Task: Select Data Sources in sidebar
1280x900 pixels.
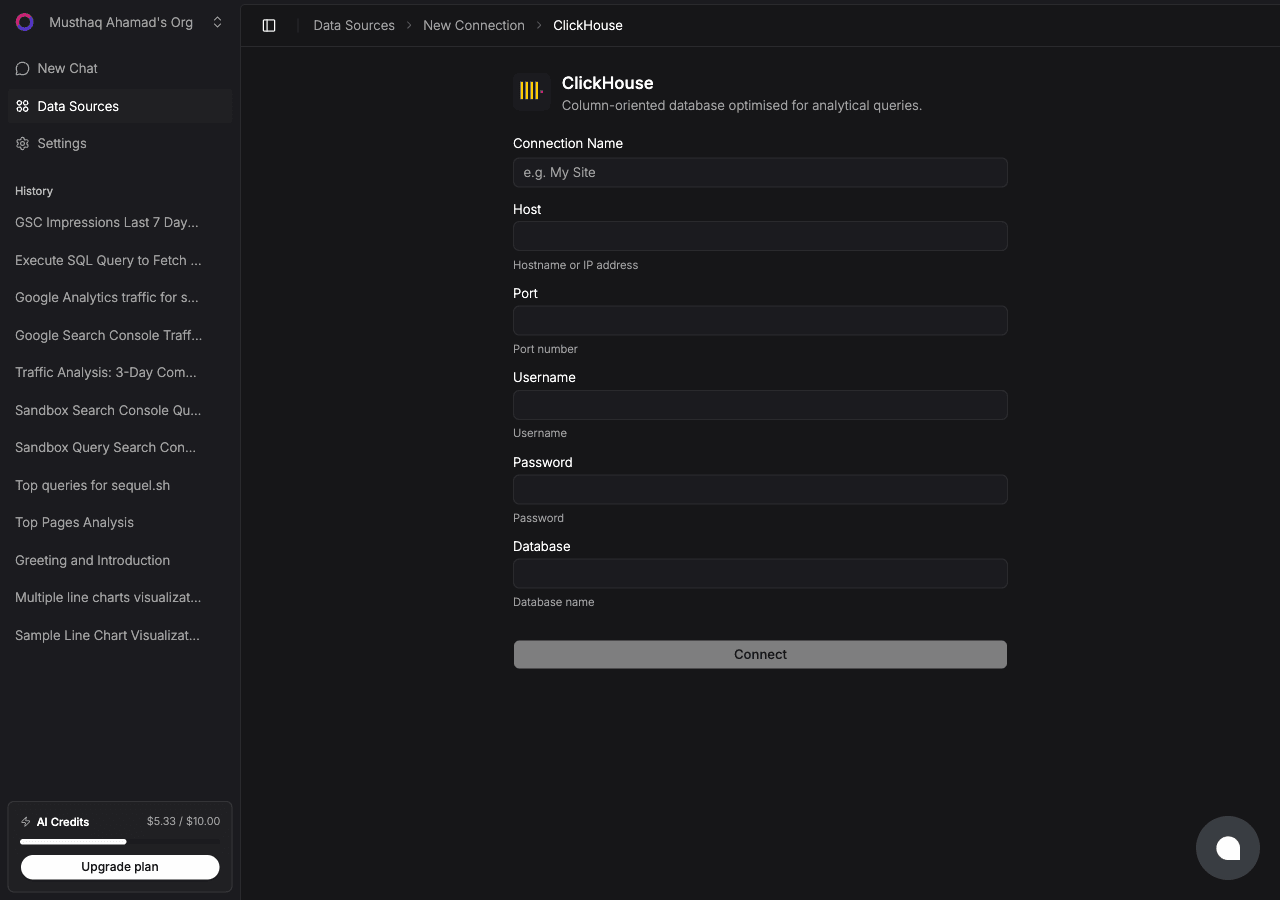Action: 120,106
